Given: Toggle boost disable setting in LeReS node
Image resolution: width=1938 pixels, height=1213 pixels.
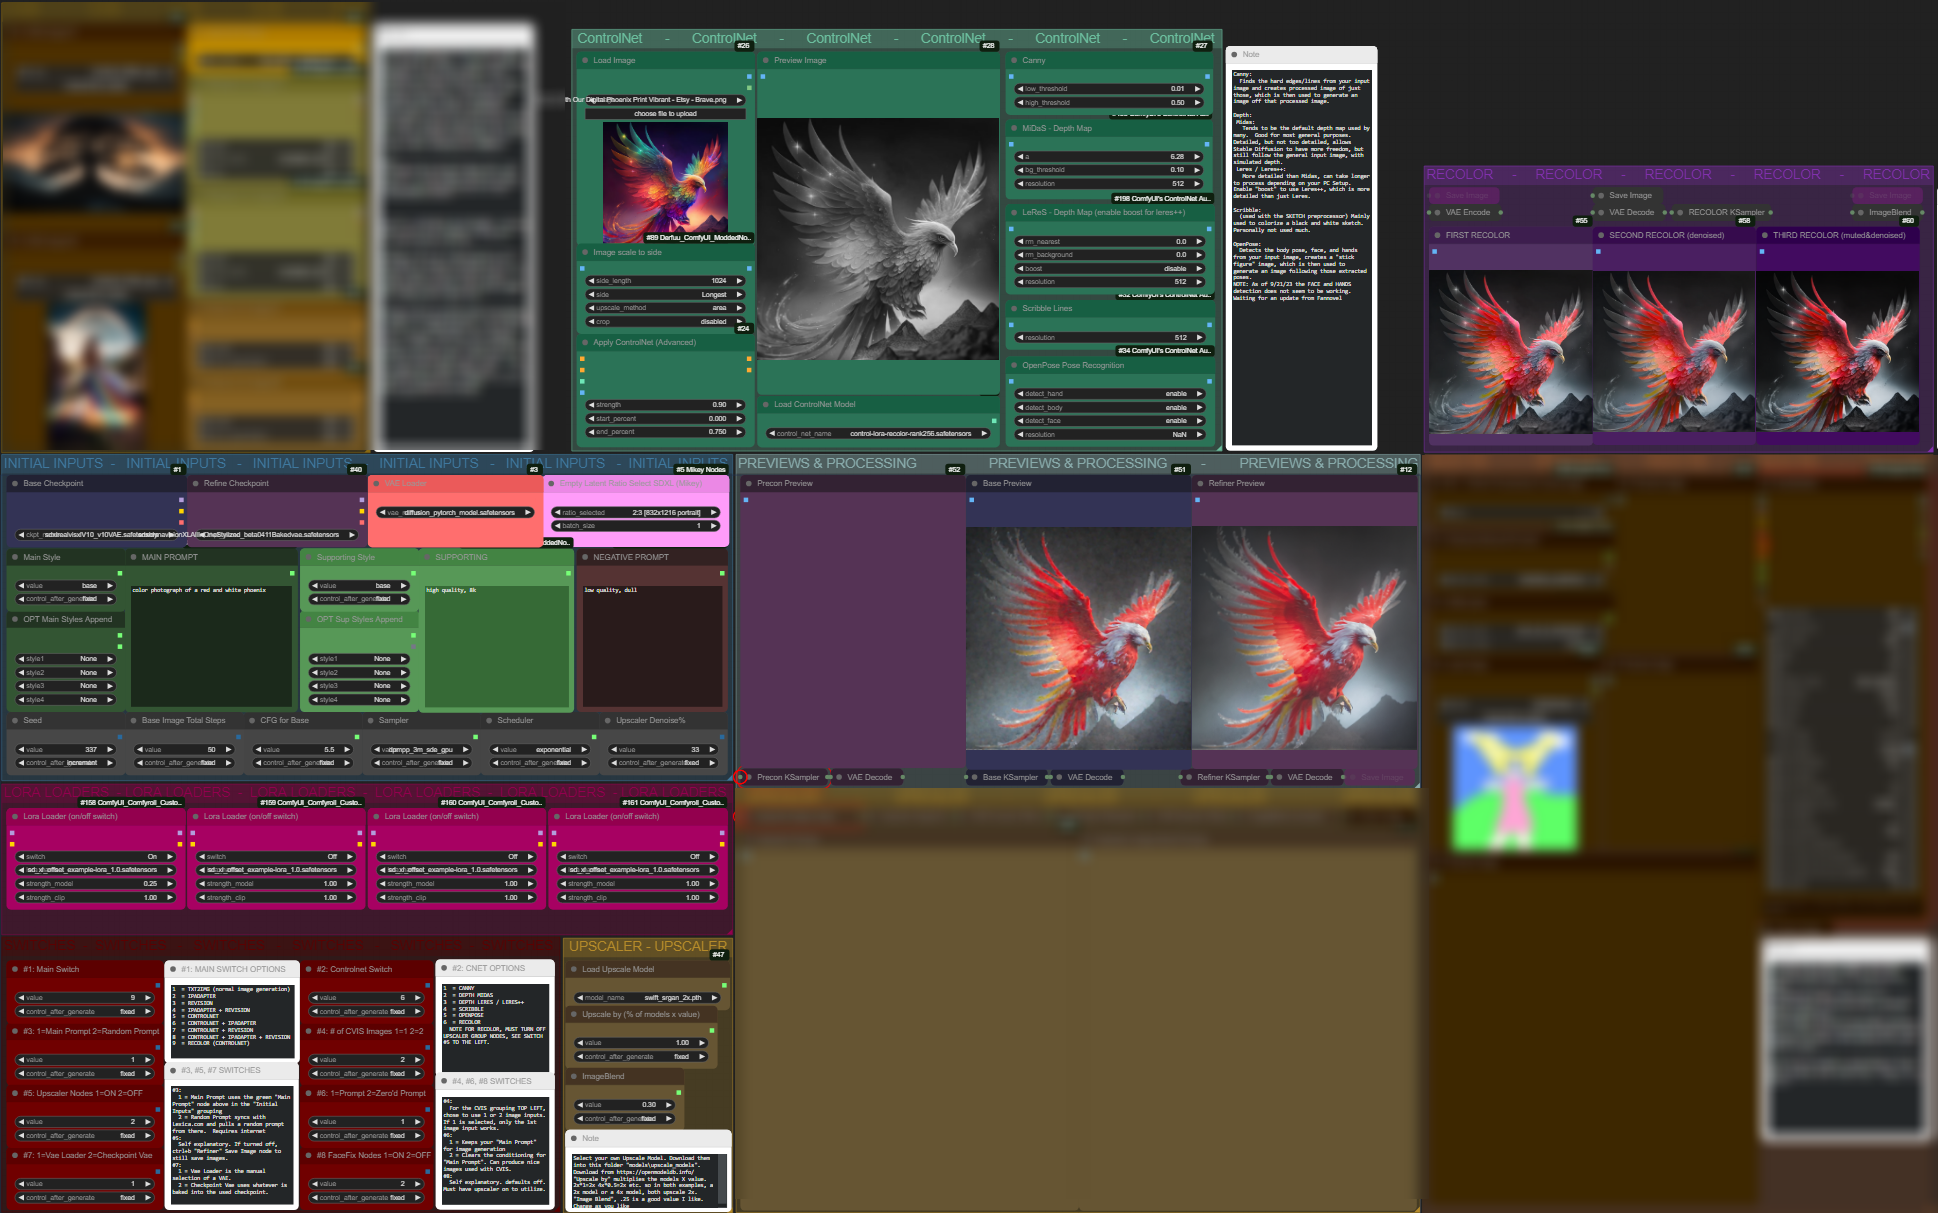Looking at the screenshot, I should [x=1108, y=269].
